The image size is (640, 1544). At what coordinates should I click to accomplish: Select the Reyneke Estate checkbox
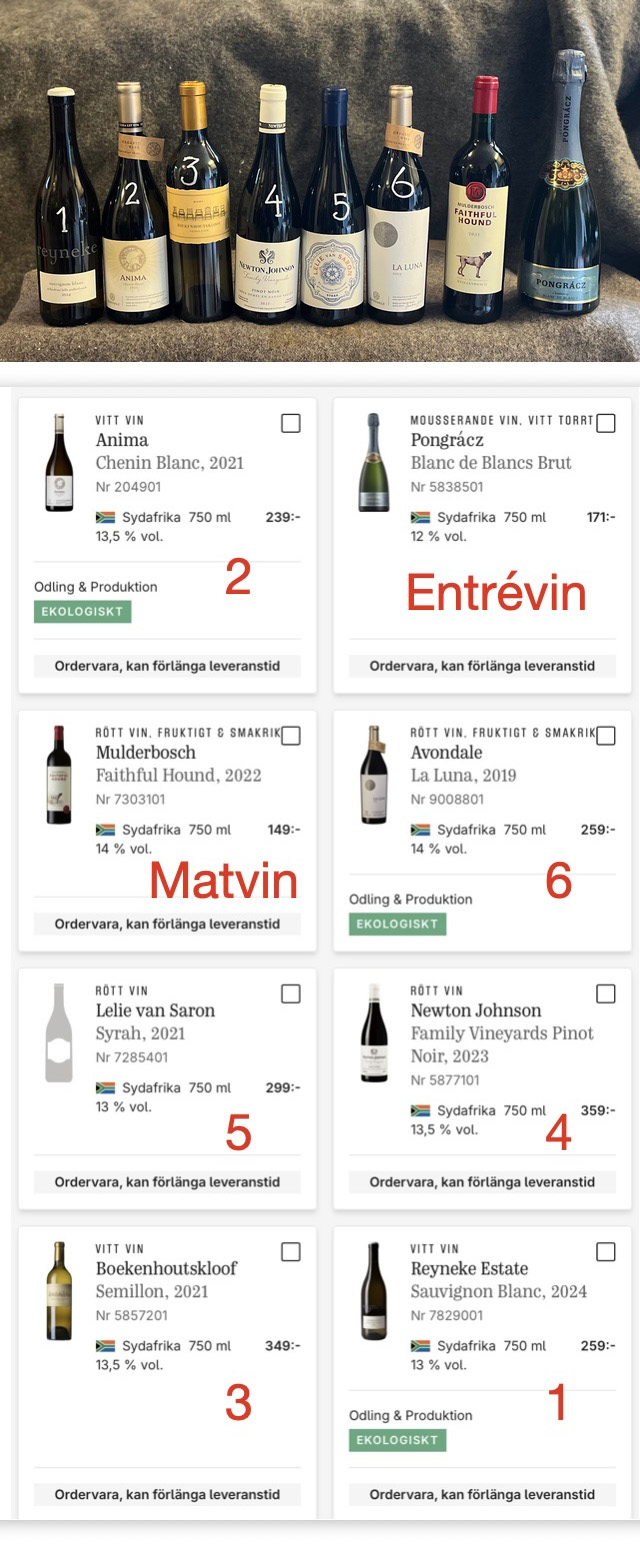[x=606, y=1252]
